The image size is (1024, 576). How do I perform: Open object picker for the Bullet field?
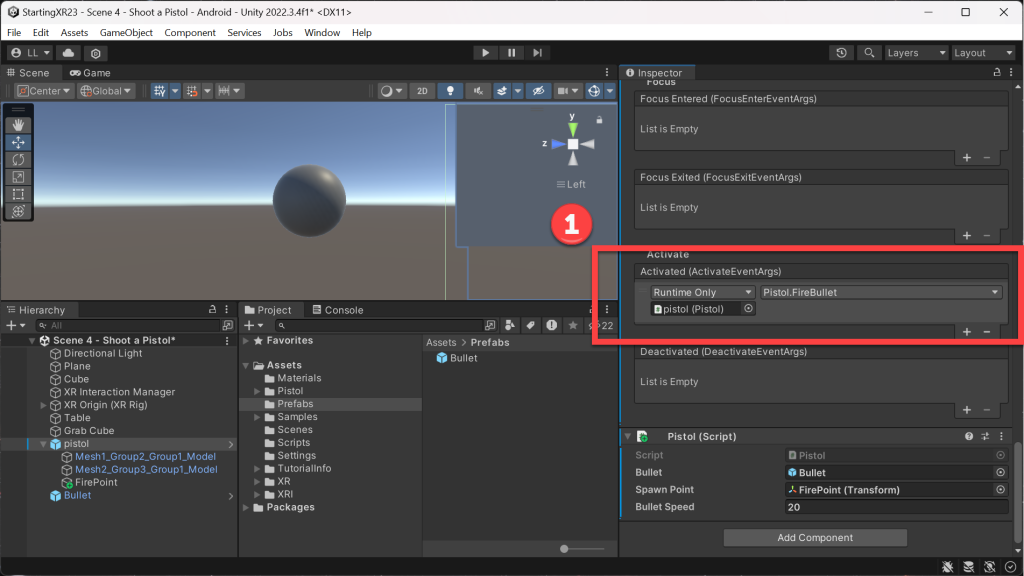pyautogui.click(x=1000, y=472)
